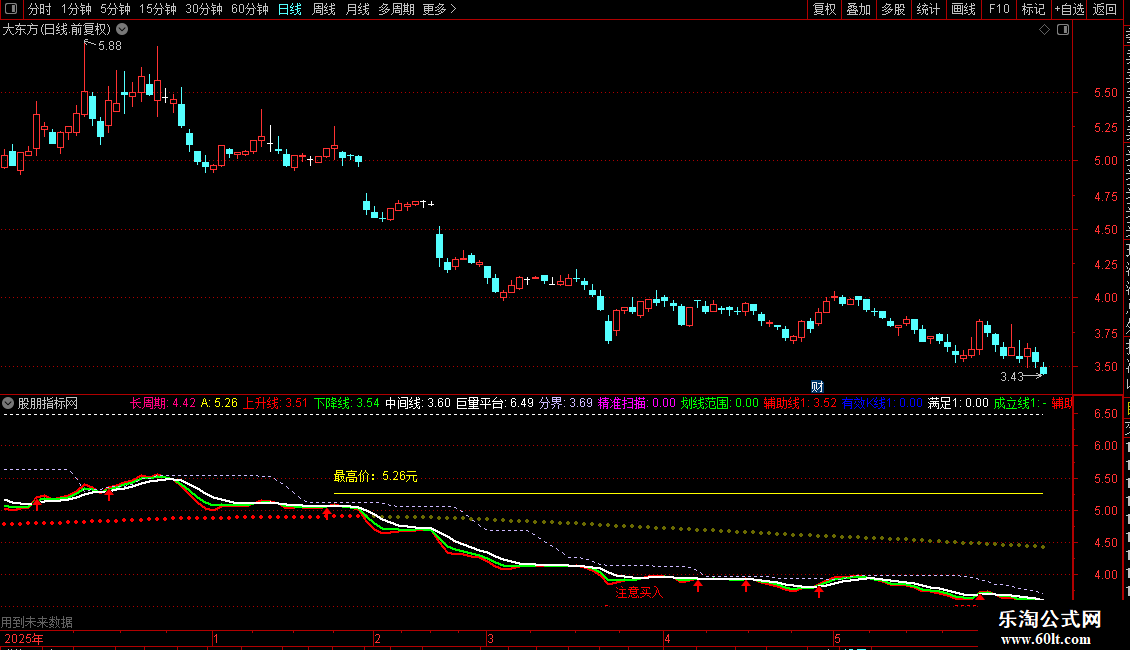Viewport: 1130px width, 650px height.
Task: Click 辅助线1: 3.52 indicator value
Action: pyautogui.click(x=800, y=404)
